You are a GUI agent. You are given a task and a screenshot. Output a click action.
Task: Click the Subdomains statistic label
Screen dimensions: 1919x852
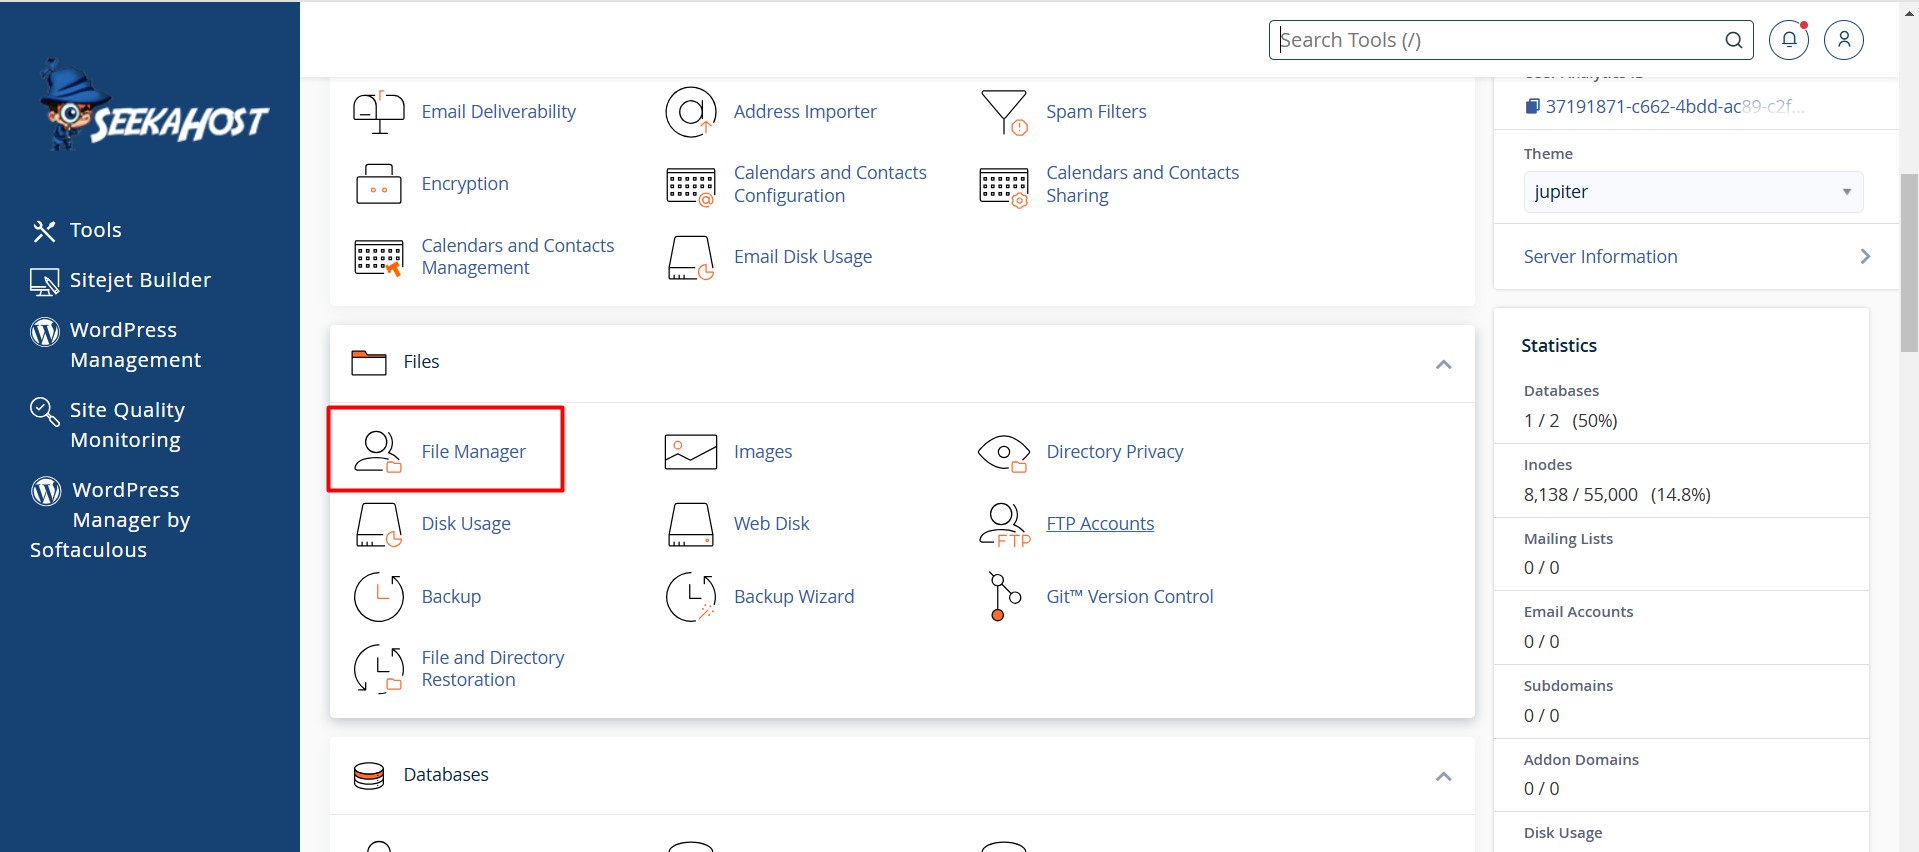(1568, 686)
